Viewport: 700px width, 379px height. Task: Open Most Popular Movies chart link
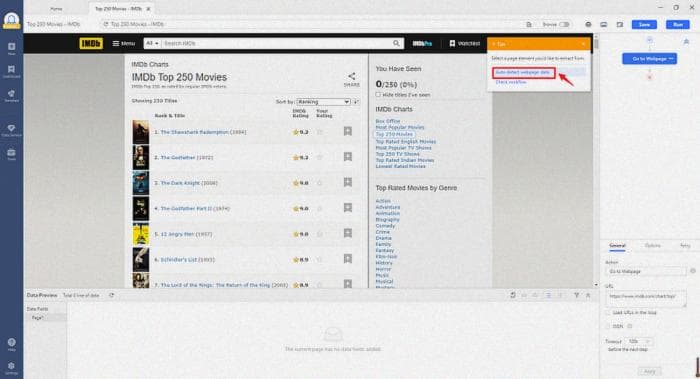[x=400, y=127]
